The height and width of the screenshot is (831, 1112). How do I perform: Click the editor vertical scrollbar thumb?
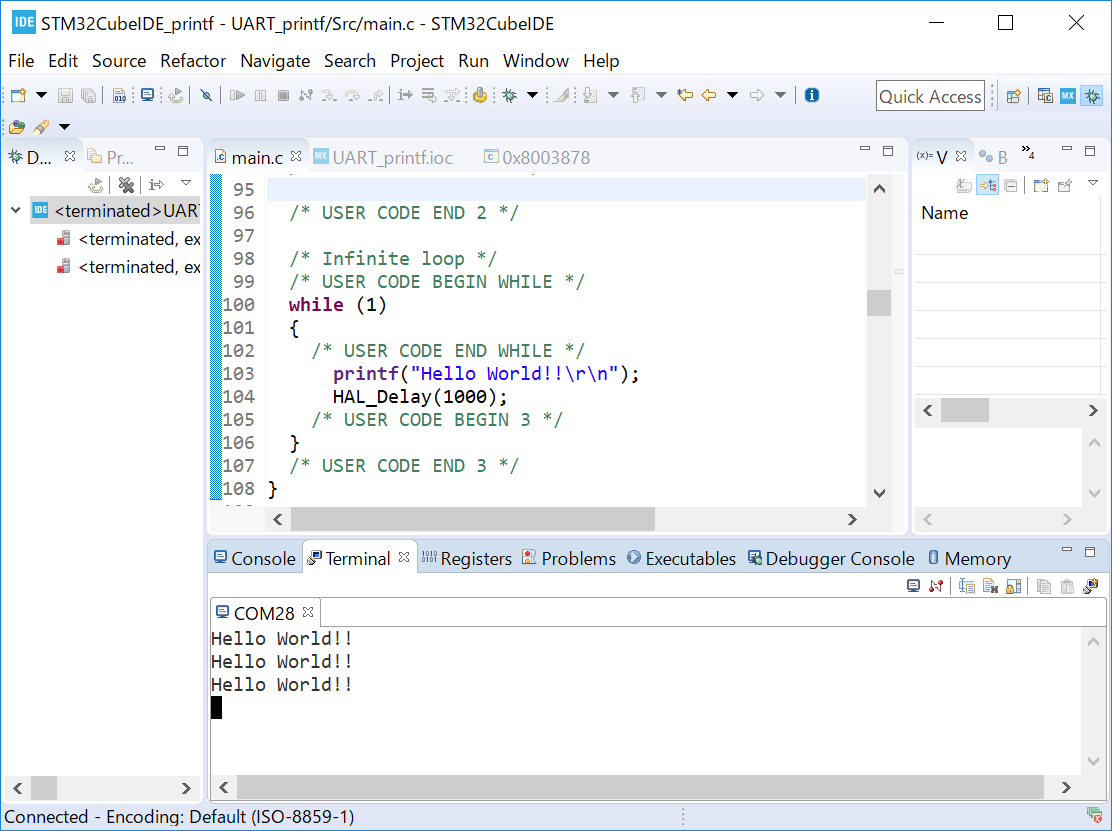pyautogui.click(x=879, y=303)
